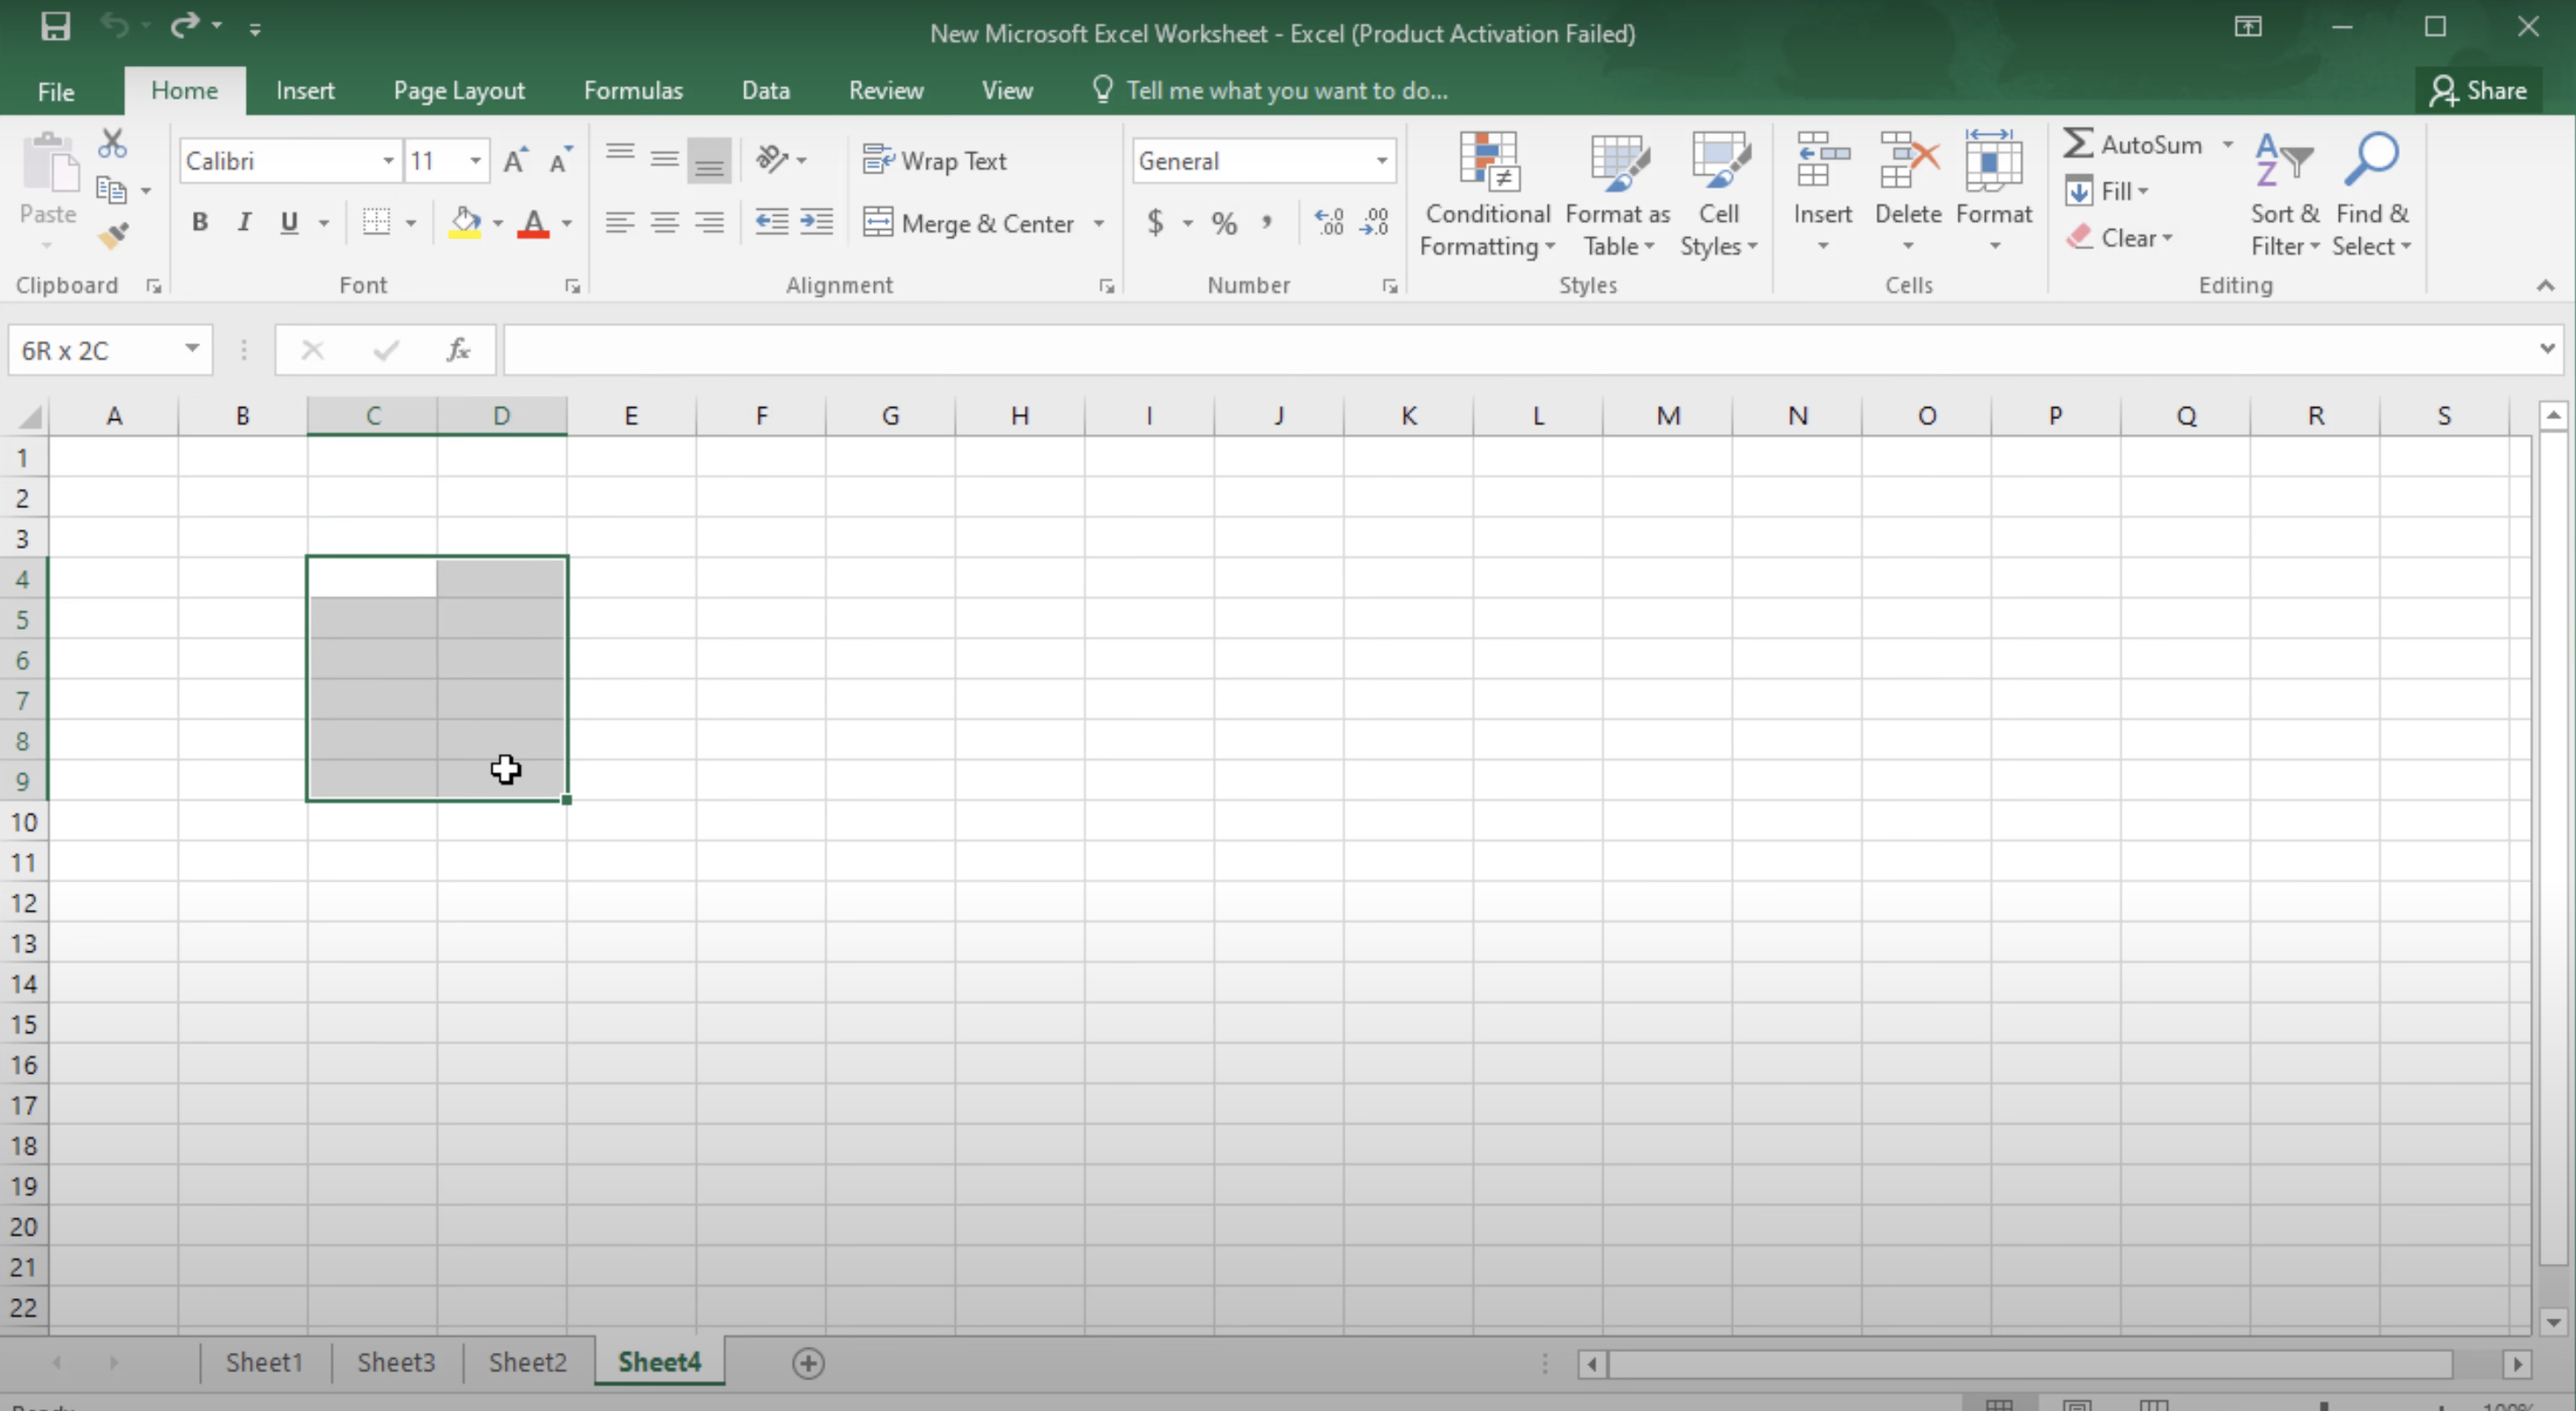Click the Insert Function fx icon

458,350
